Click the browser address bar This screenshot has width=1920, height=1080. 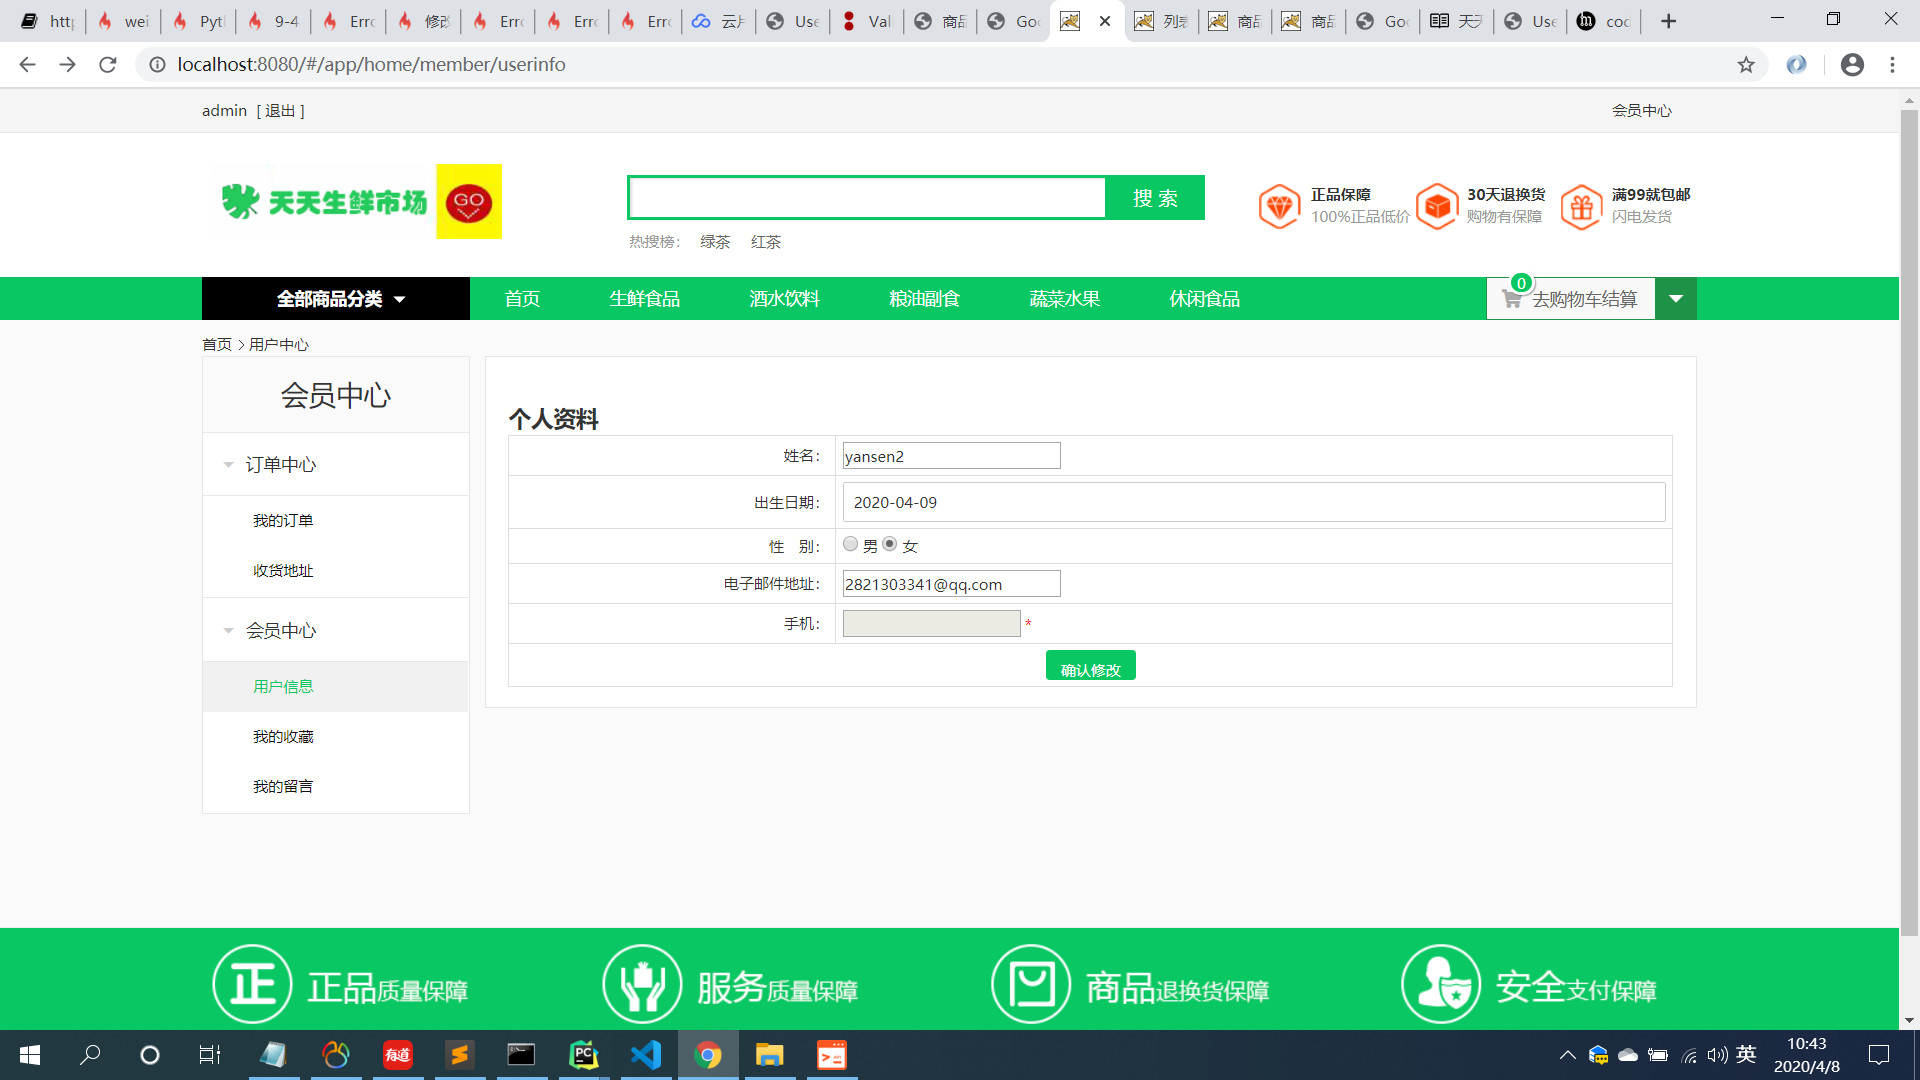coord(940,65)
